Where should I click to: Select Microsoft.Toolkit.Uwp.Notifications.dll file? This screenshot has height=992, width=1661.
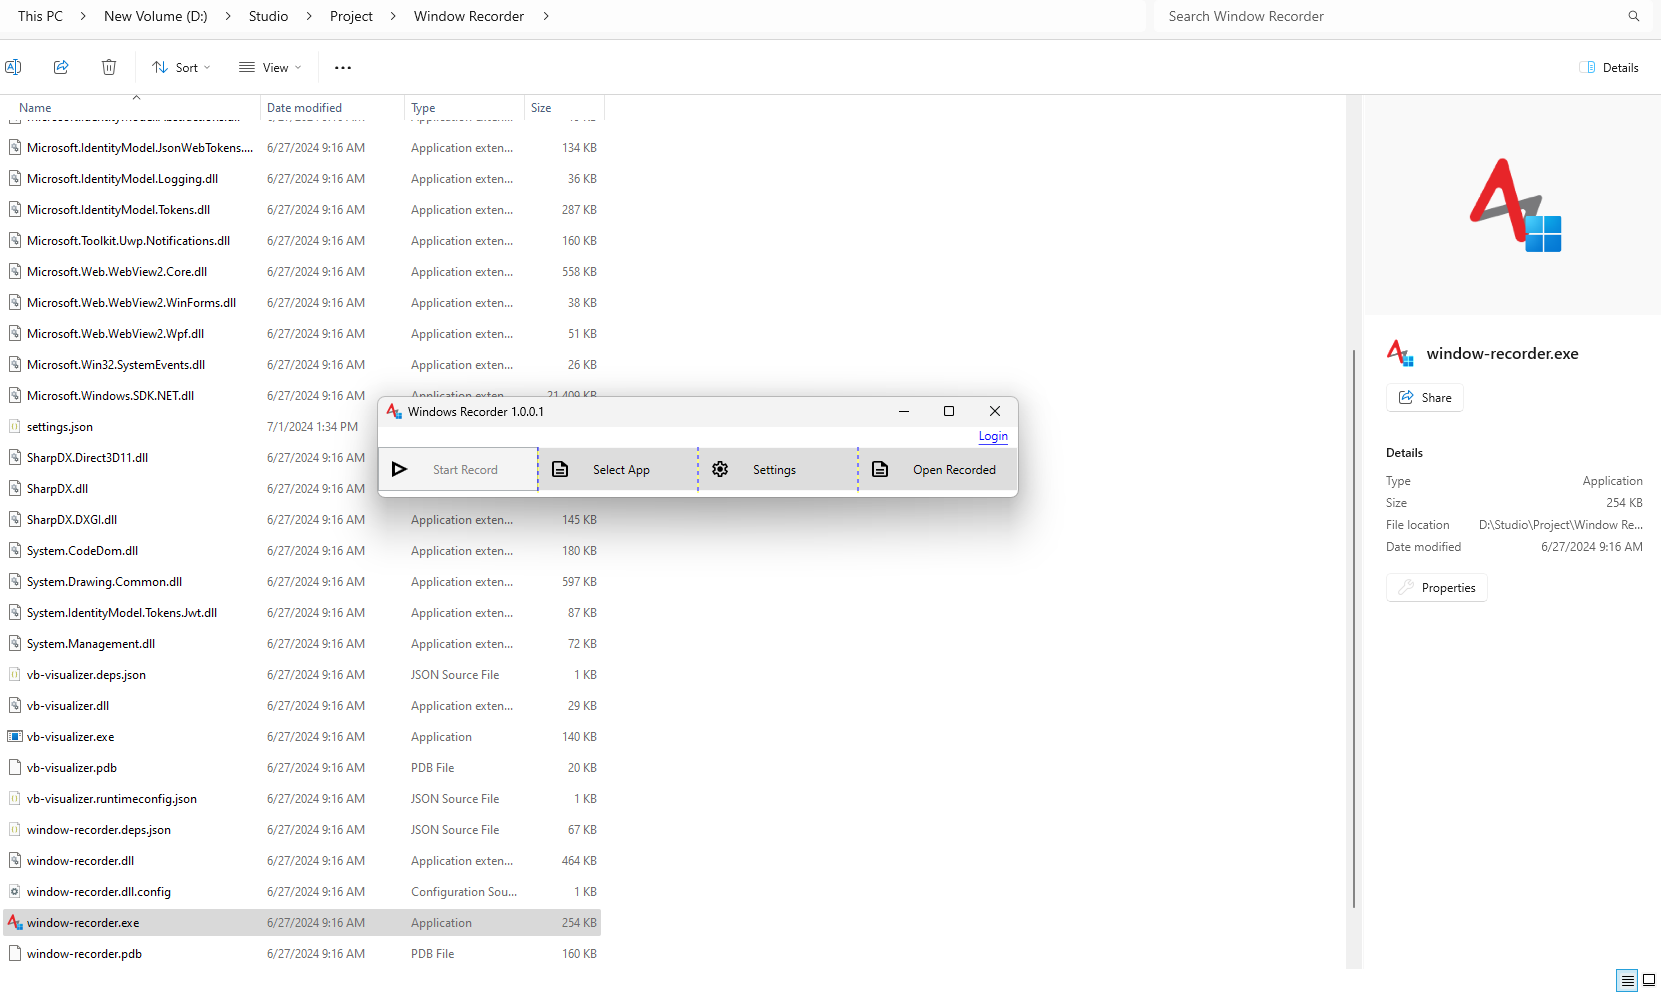pyautogui.click(x=302, y=240)
